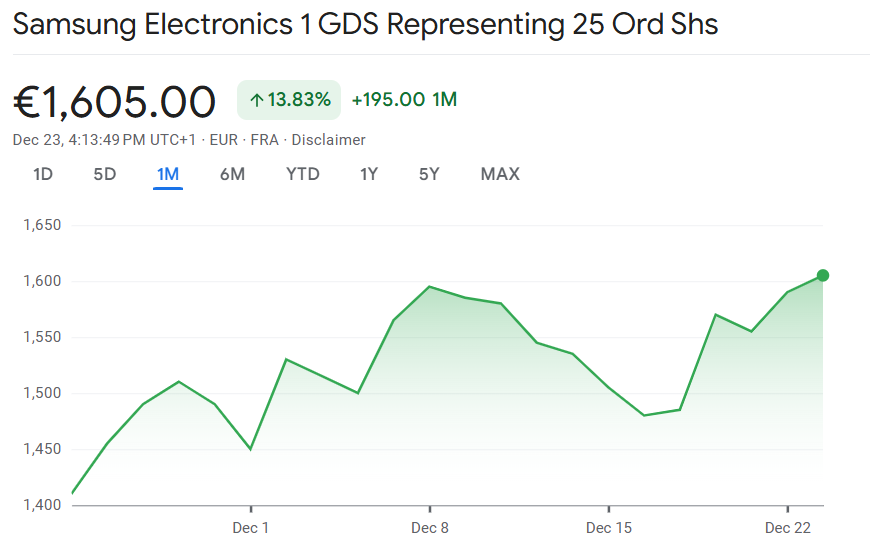Image resolution: width=870 pixels, height=541 pixels.
Task: Click the Dec 15 date axis label
Action: (609, 527)
